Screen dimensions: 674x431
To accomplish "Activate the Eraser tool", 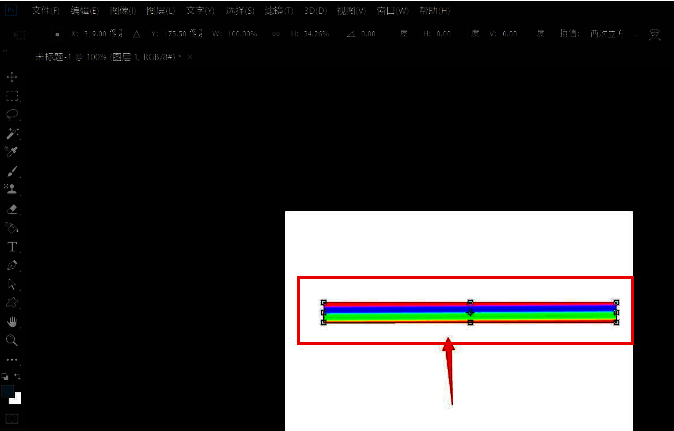I will (x=12, y=209).
